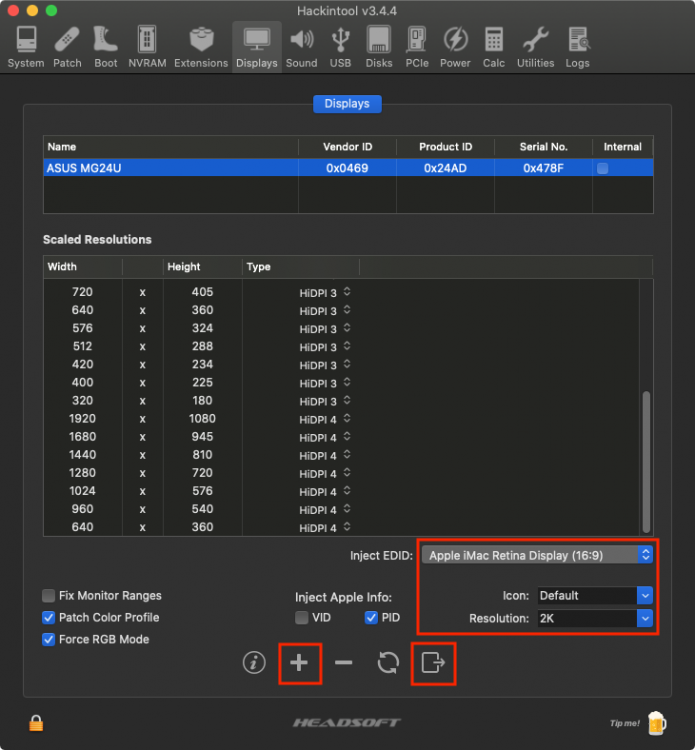Screen dimensions: 695x750
Task: Remove resolution with the minus button
Action: (343, 662)
